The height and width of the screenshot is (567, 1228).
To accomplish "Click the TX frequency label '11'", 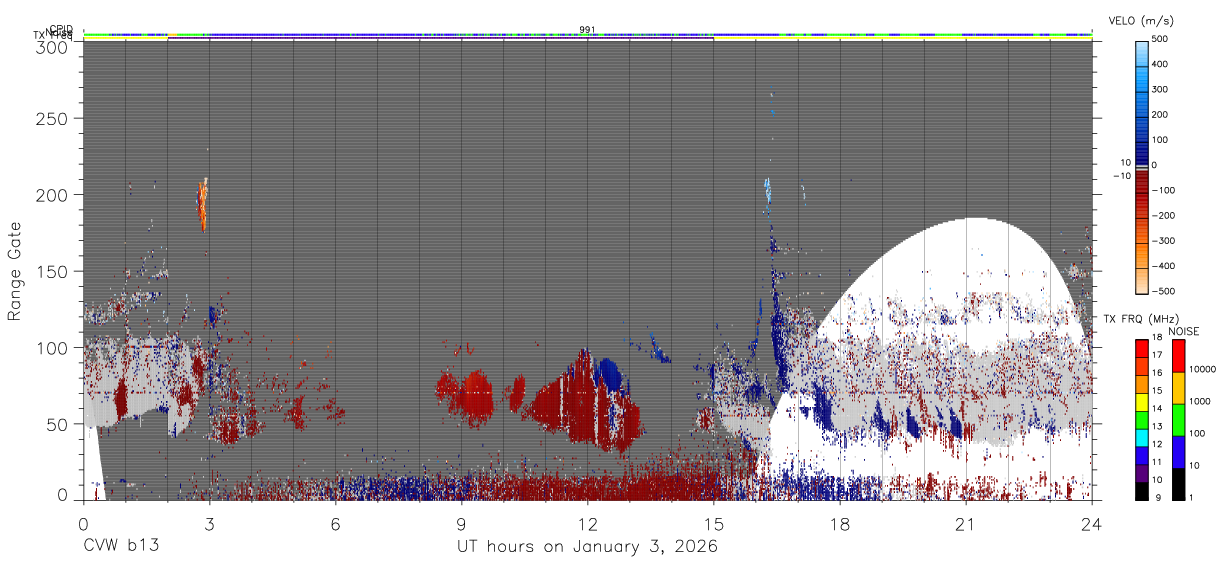I will point(1159,463).
